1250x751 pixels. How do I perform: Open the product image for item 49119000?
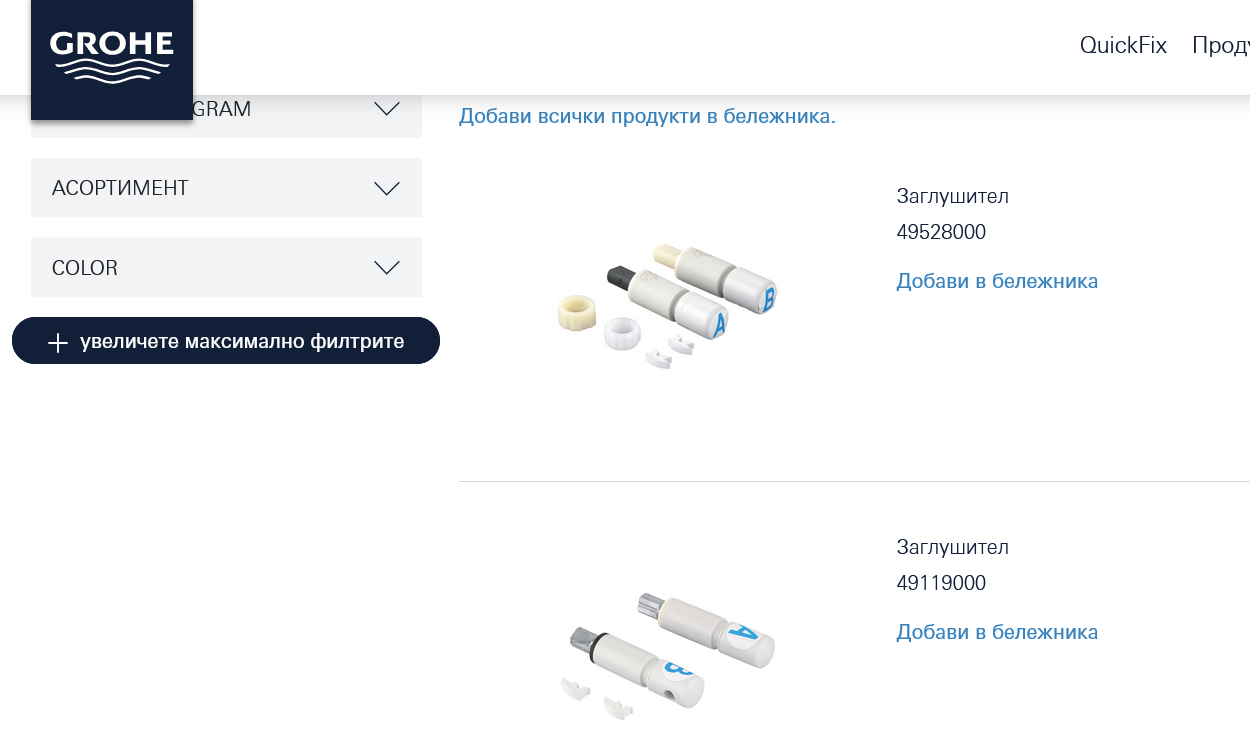point(666,652)
